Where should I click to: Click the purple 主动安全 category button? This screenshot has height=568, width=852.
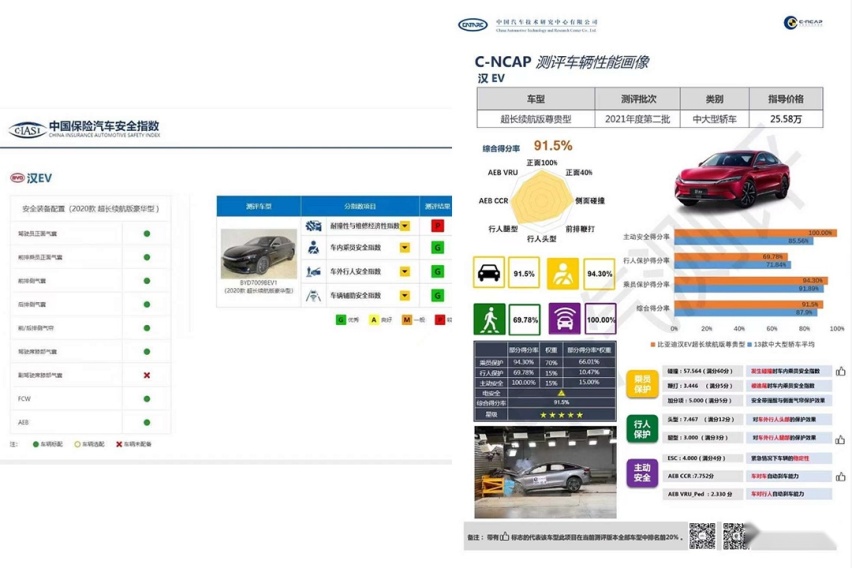point(642,473)
